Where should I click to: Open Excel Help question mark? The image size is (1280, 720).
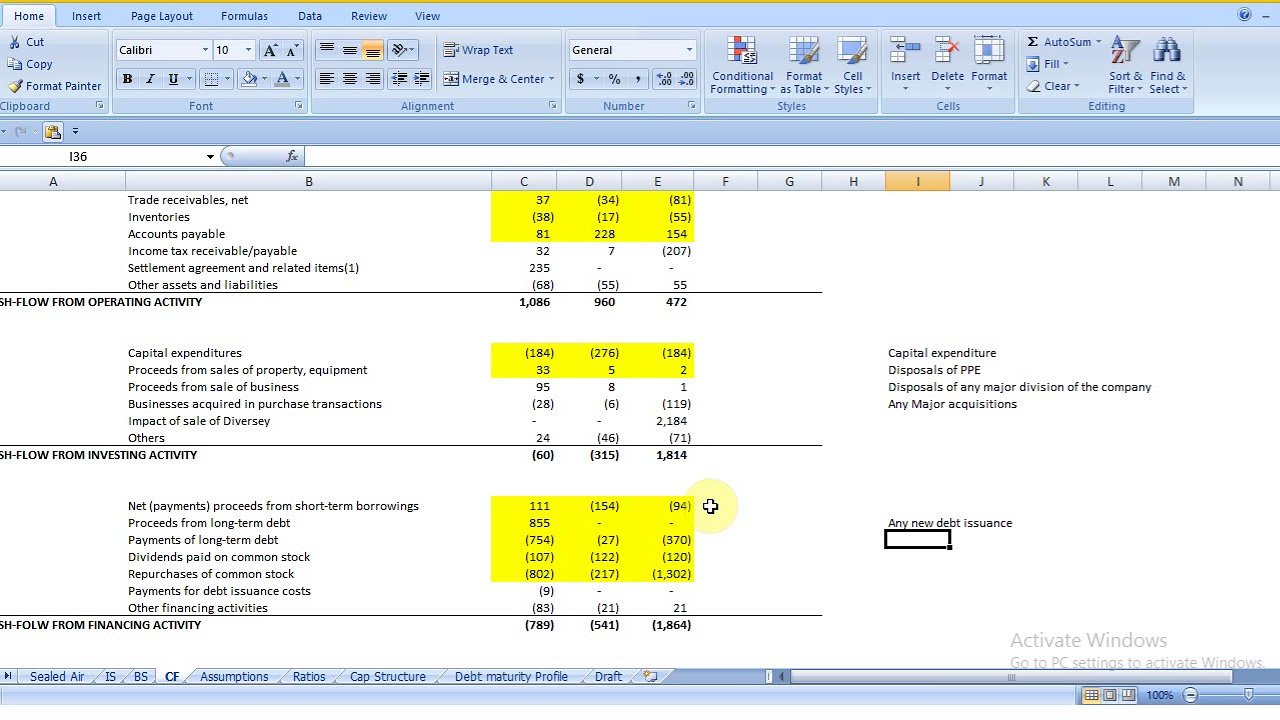[1244, 15]
